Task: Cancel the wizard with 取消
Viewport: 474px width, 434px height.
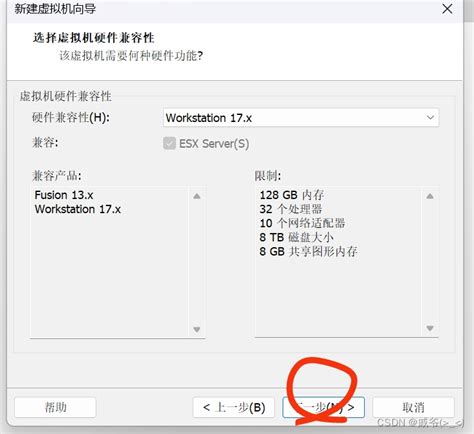Action: tap(413, 407)
